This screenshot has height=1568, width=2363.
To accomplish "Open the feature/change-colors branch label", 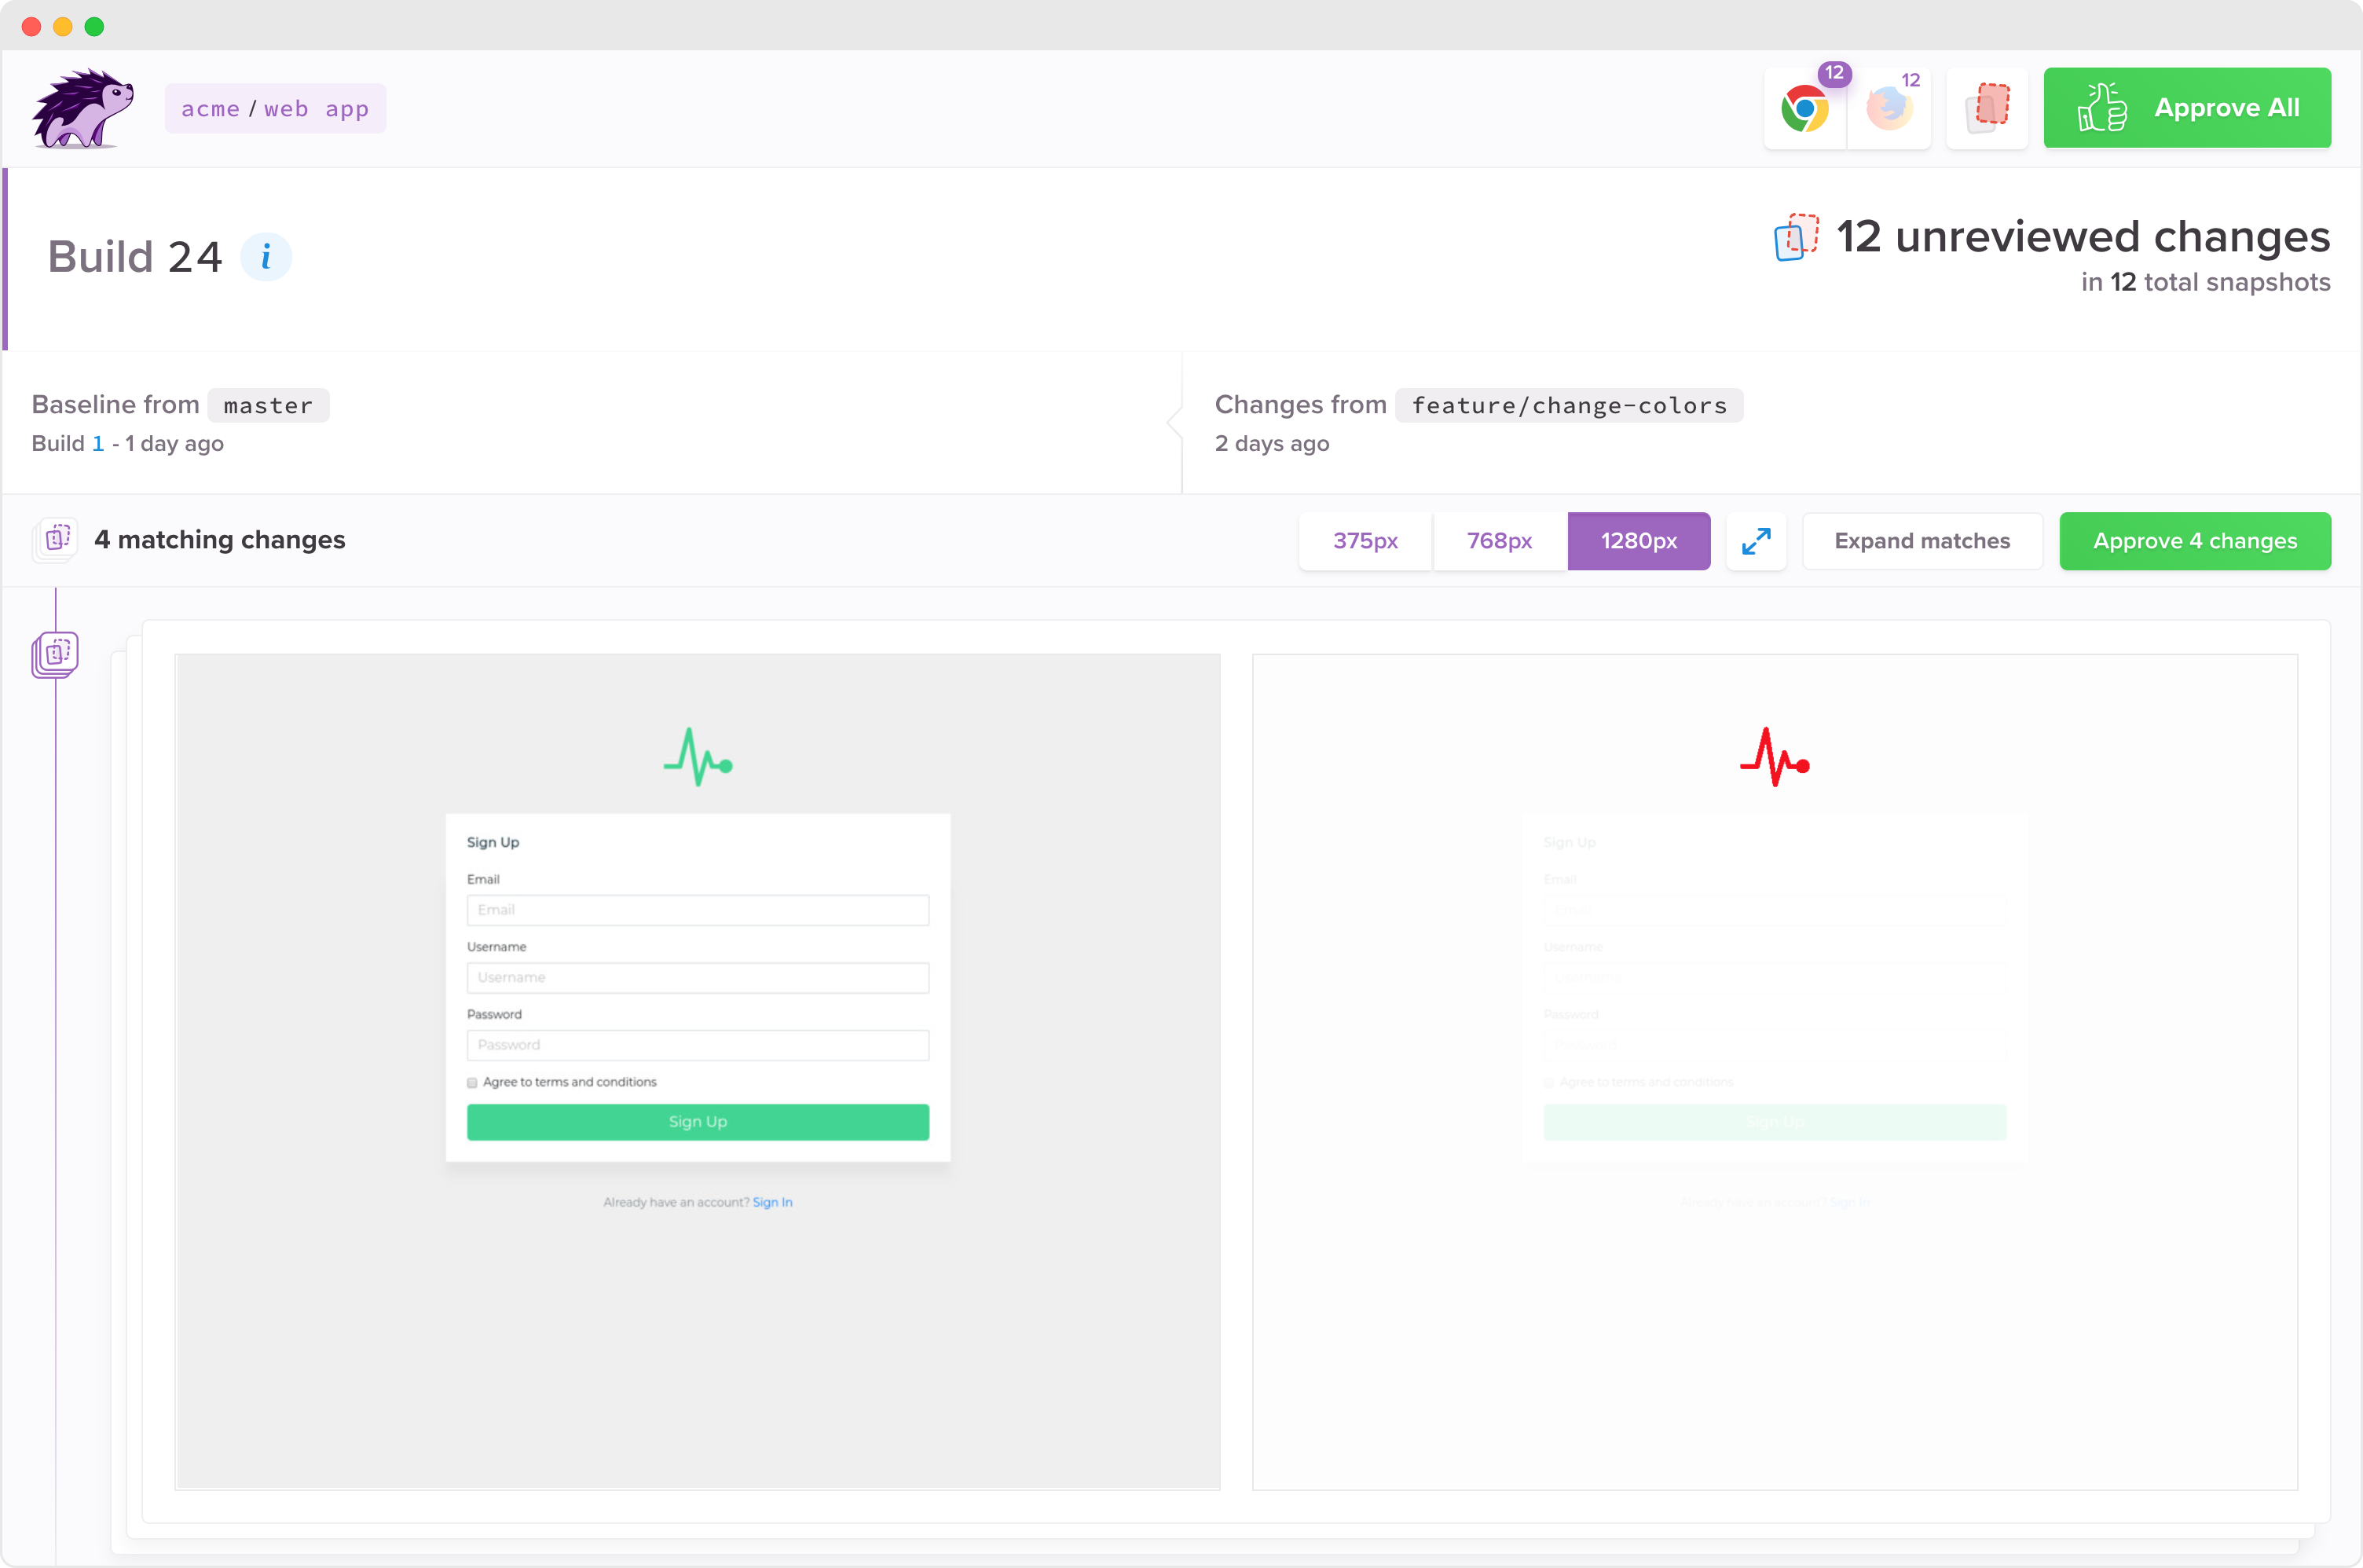I will click(x=1569, y=405).
